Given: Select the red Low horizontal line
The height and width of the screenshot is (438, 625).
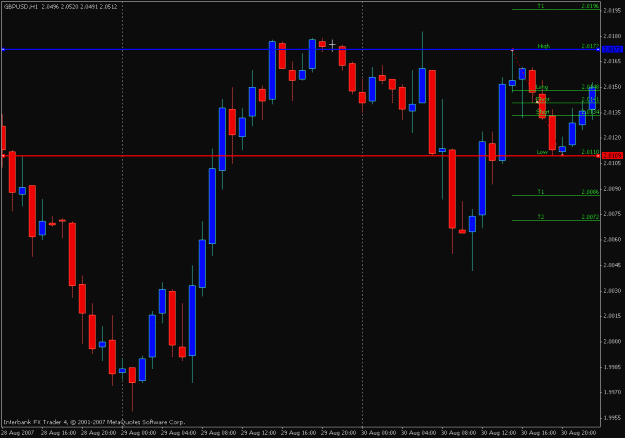Looking at the screenshot, I should pyautogui.click(x=301, y=156).
